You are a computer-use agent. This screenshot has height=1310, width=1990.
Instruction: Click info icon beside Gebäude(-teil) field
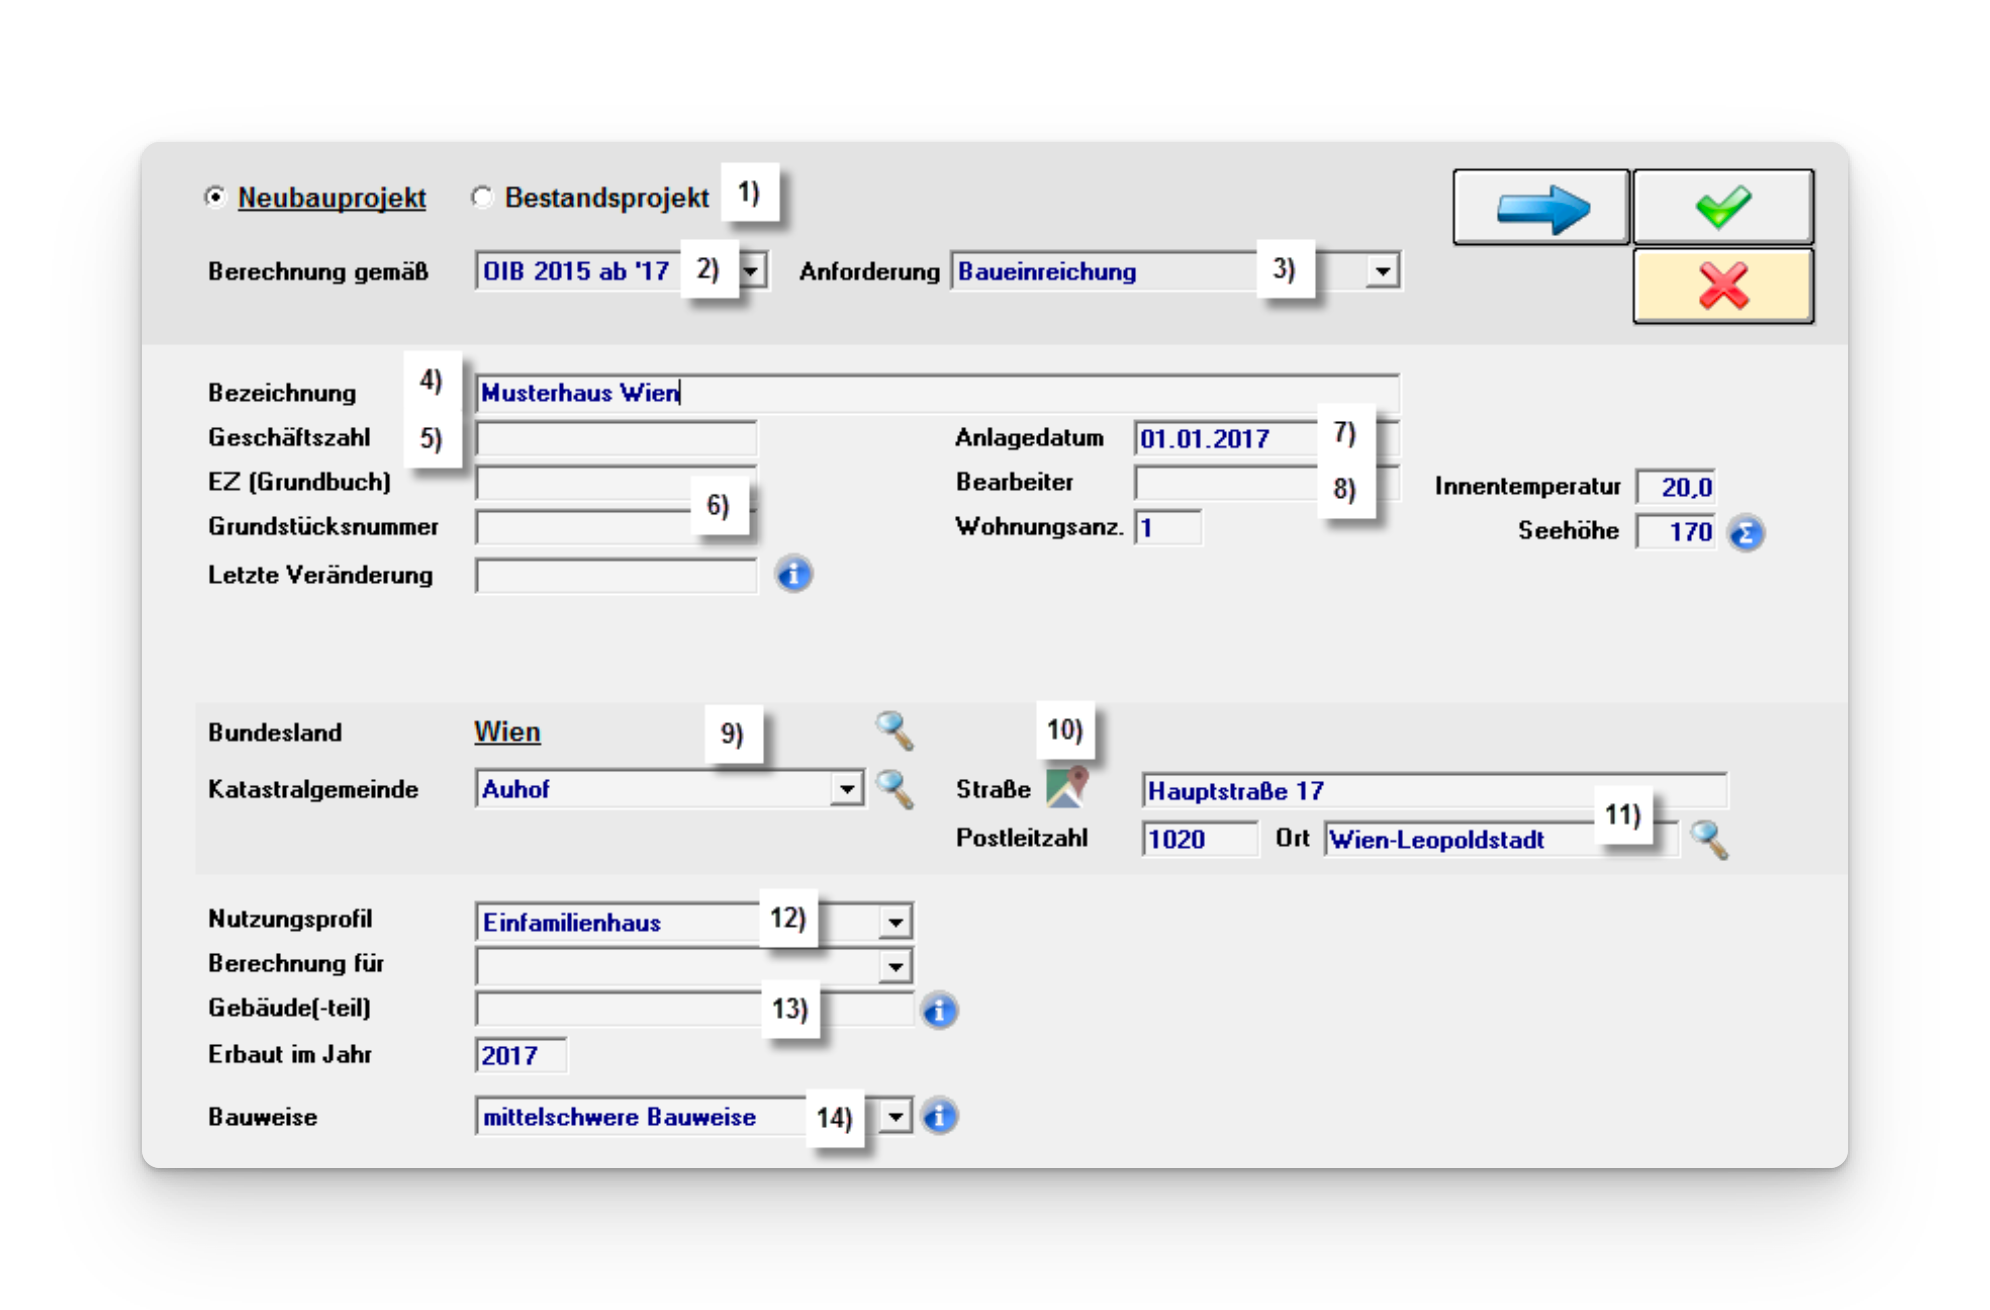click(939, 1011)
